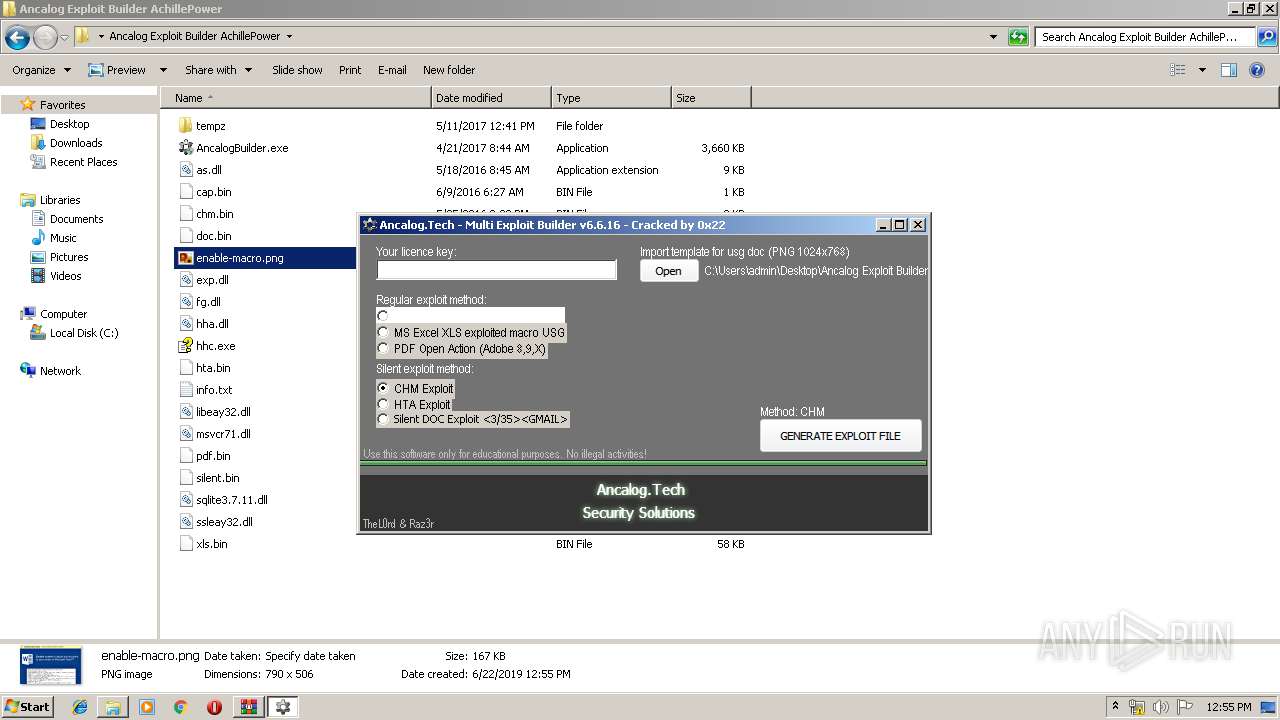Select the enable-macro.png file icon
This screenshot has width=1280, height=720.
185,258
